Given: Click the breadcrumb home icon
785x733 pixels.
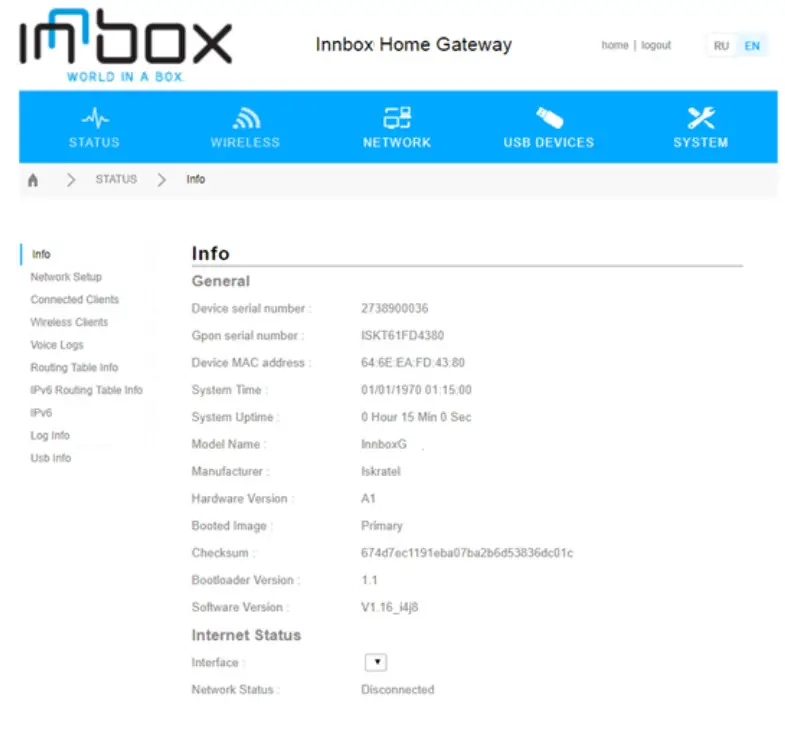Looking at the screenshot, I should (33, 180).
